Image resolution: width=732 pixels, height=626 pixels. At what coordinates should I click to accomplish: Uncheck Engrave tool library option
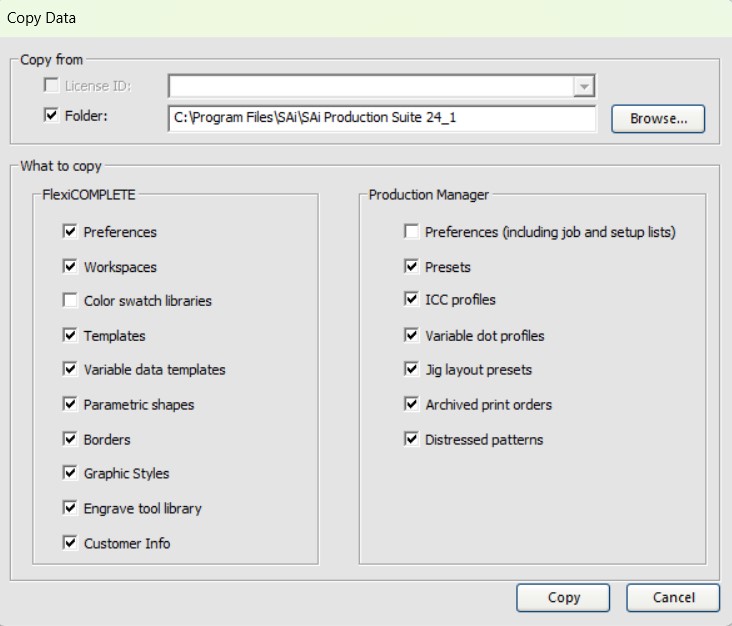click(x=70, y=508)
